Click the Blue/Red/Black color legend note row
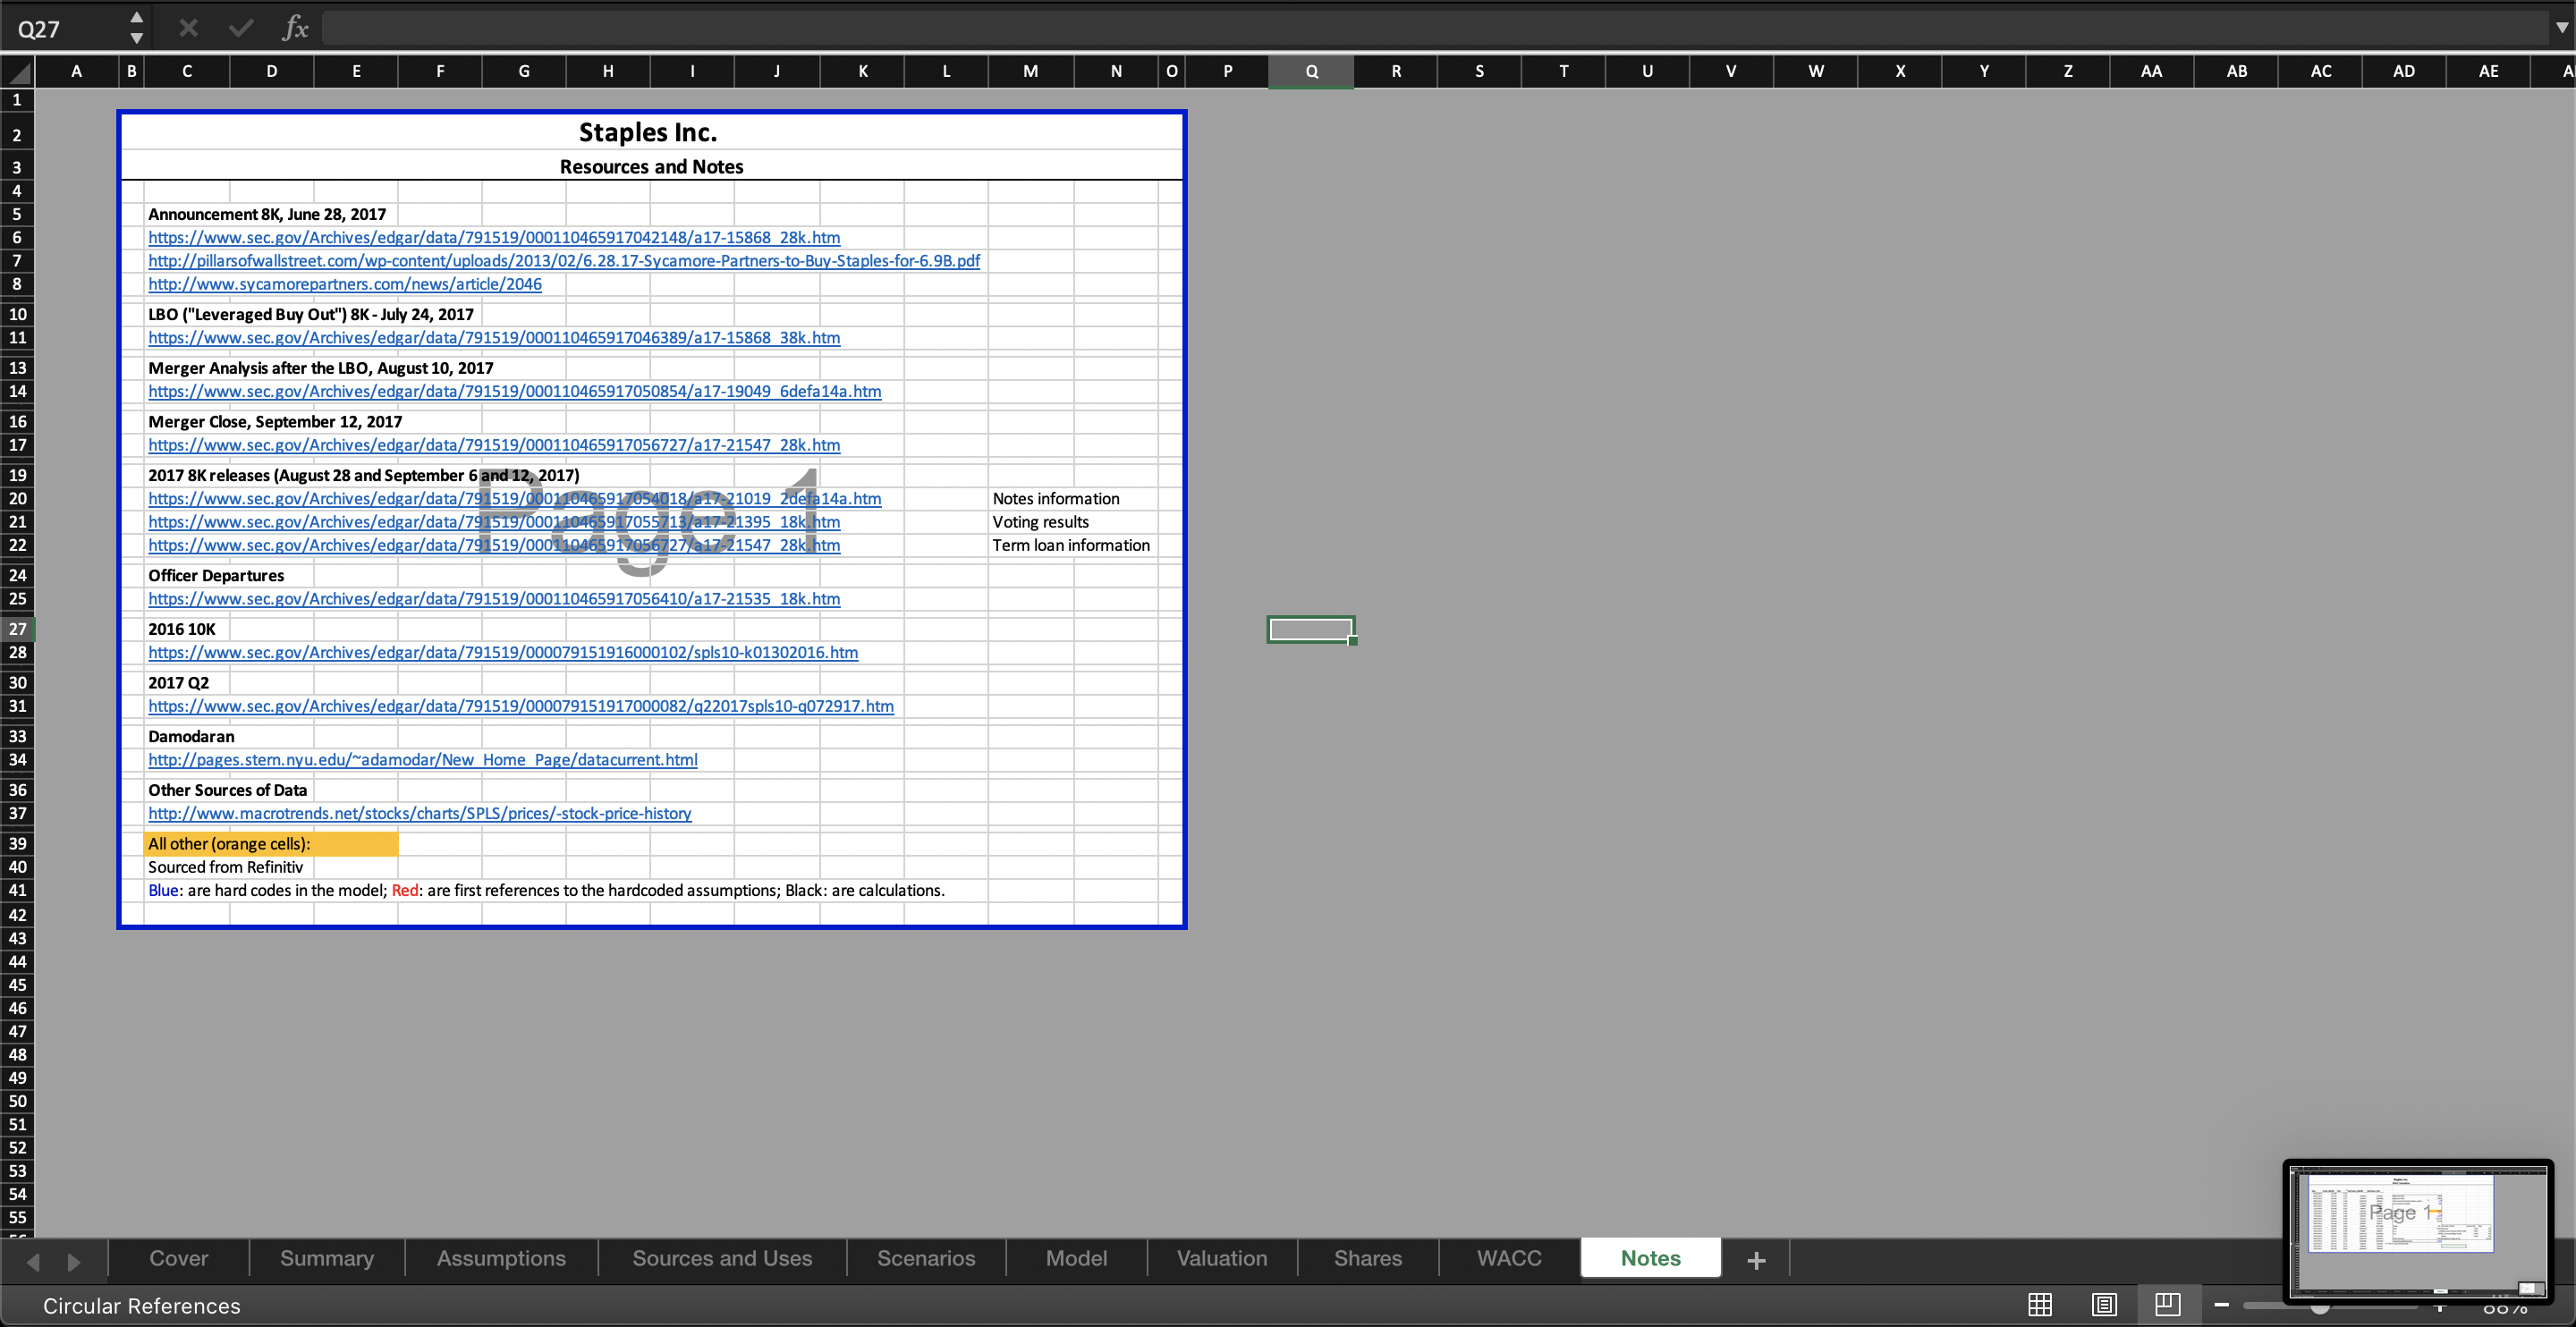 click(x=546, y=890)
